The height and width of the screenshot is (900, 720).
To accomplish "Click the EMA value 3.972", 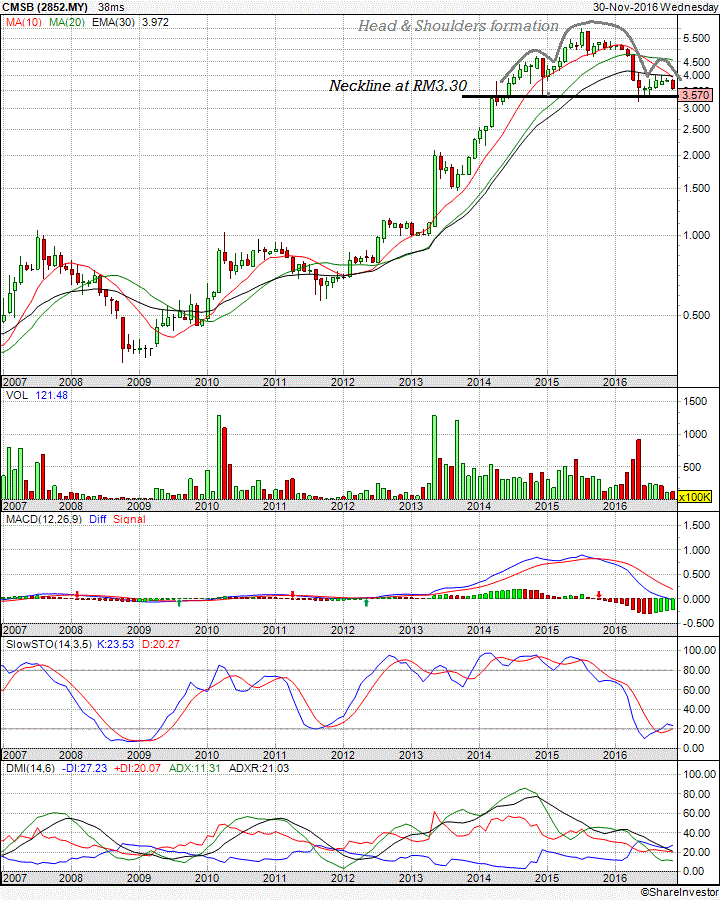I will 156,22.
